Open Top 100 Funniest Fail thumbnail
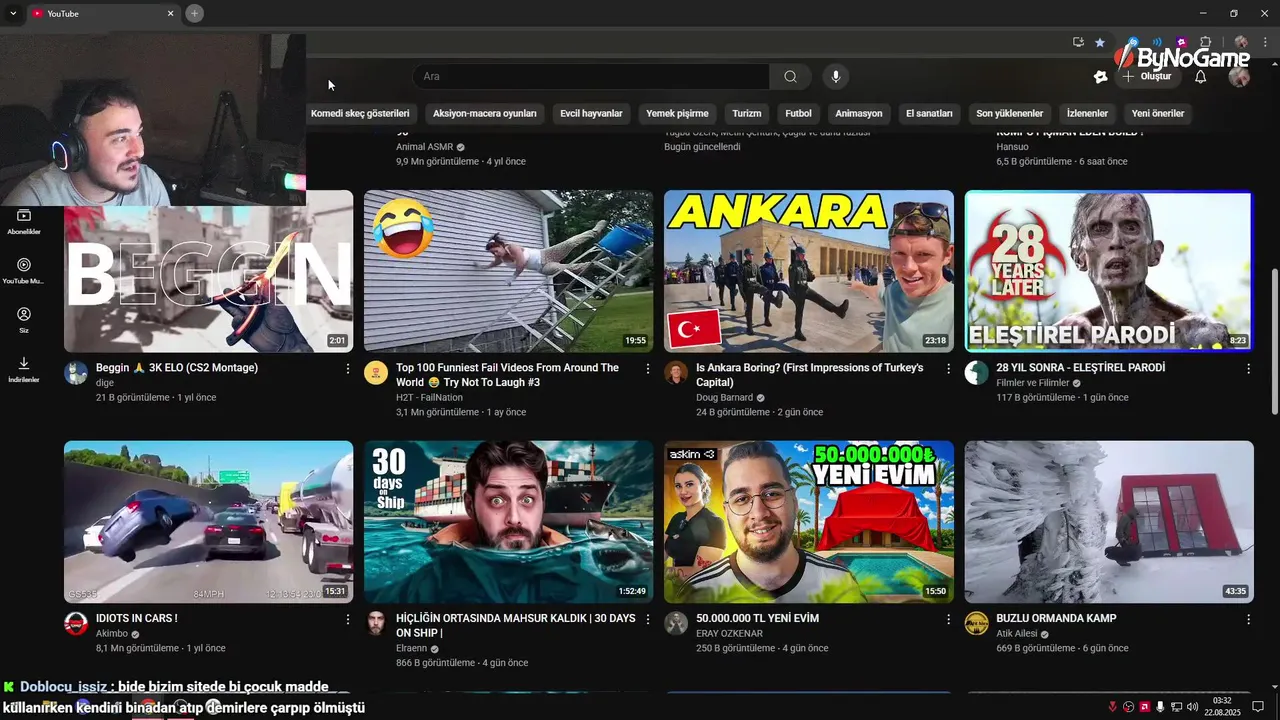Viewport: 1280px width, 720px height. [x=508, y=271]
